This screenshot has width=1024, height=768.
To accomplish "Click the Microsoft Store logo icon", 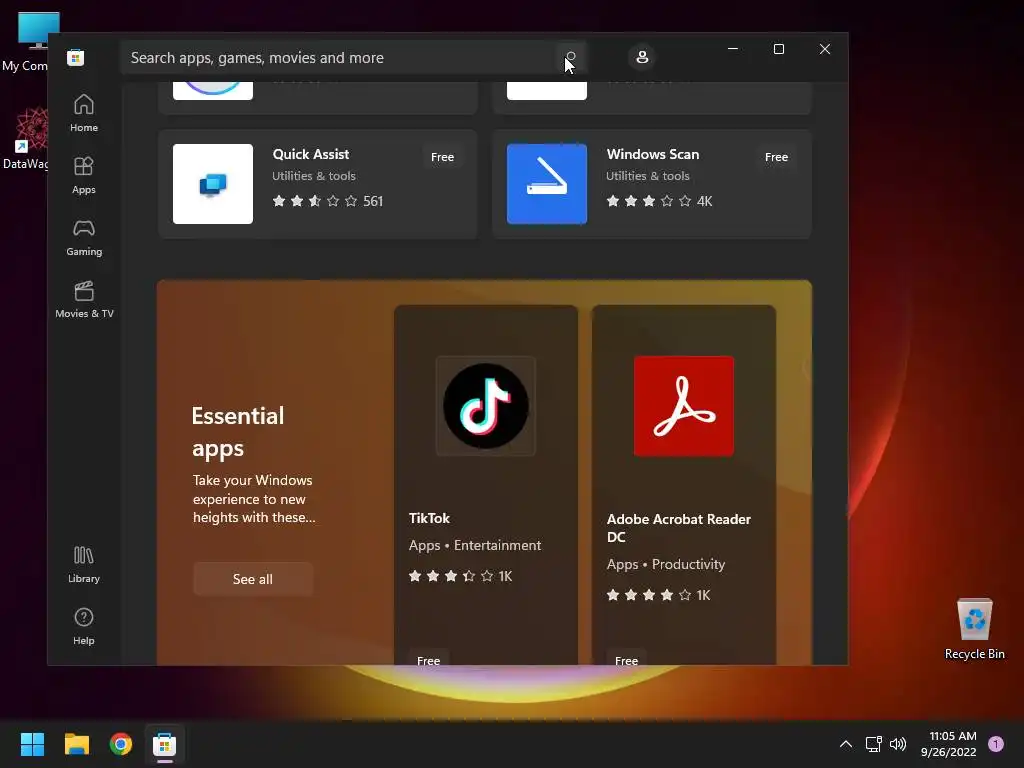I will [76, 58].
